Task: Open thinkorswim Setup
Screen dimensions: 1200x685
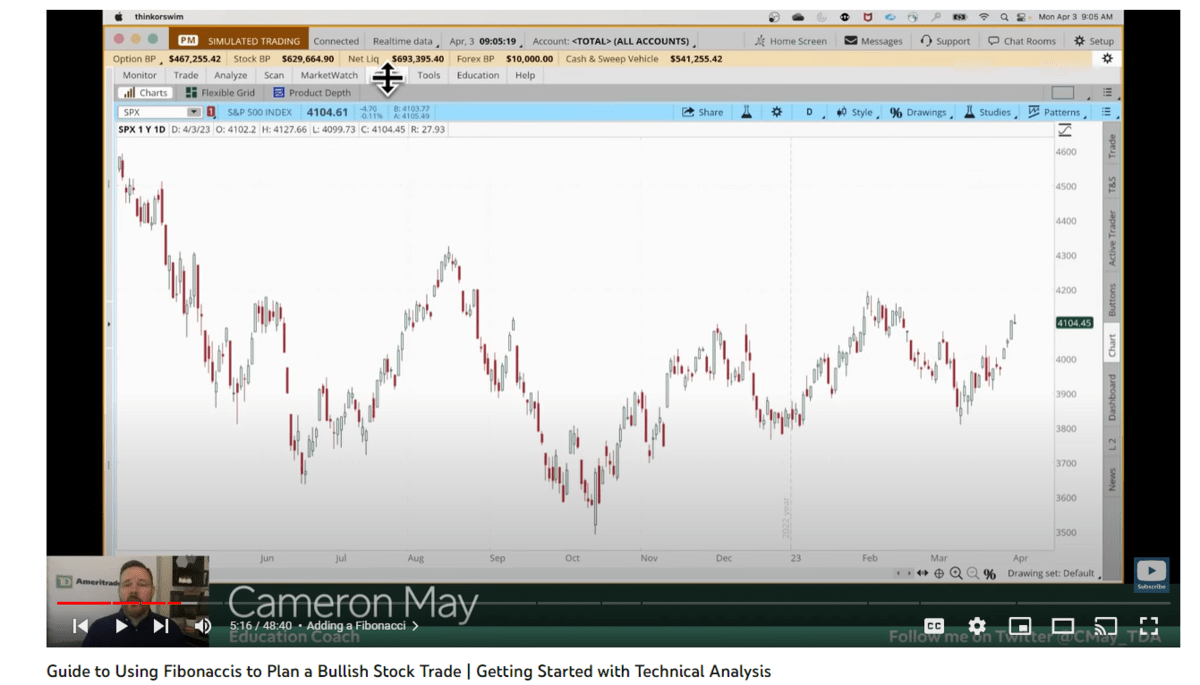Action: point(1093,41)
